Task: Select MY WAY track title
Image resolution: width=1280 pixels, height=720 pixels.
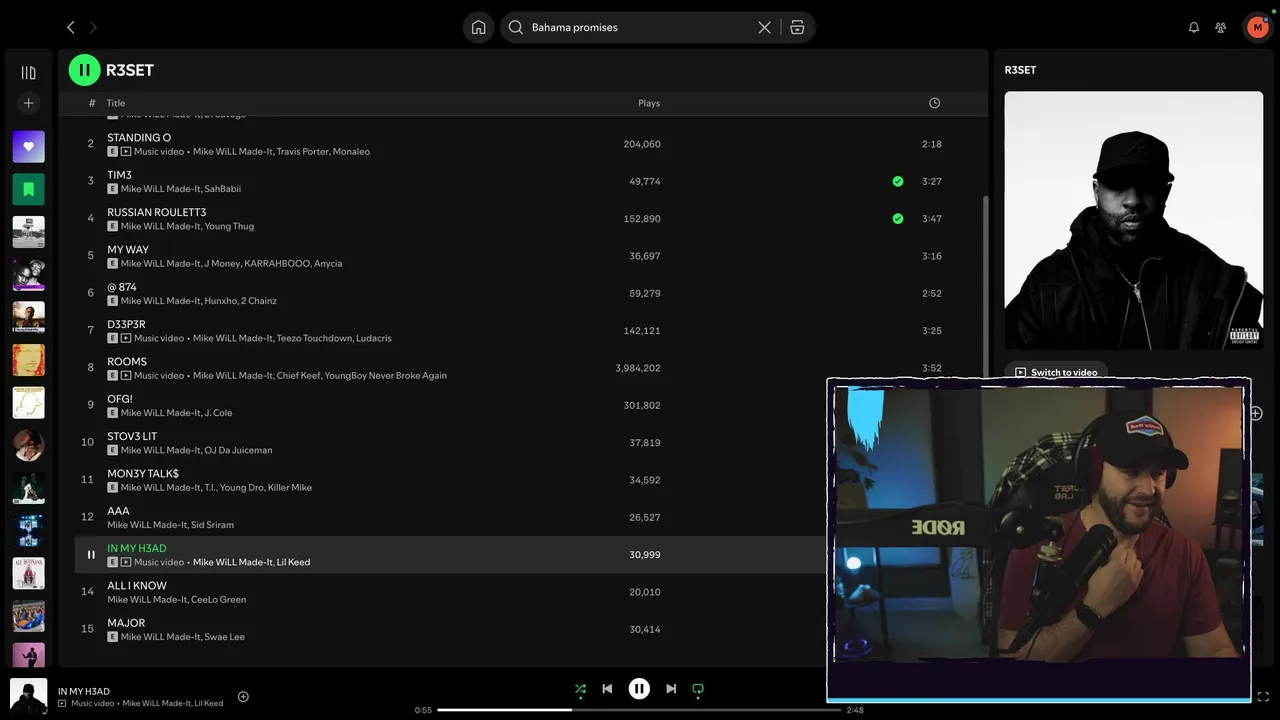Action: [128, 250]
